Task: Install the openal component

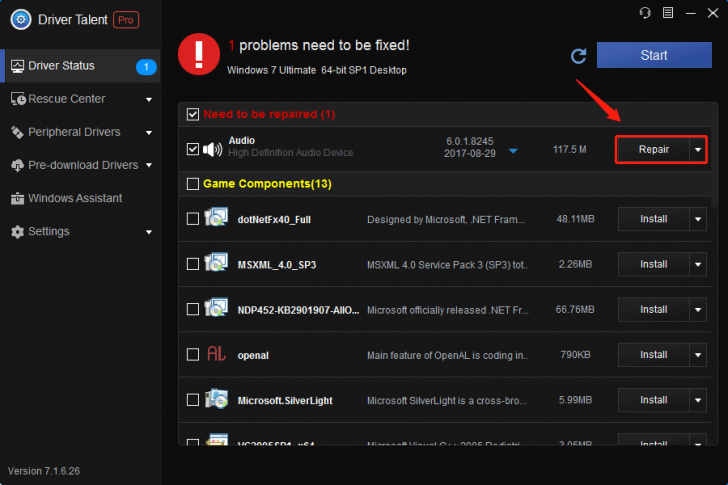Action: (x=653, y=355)
